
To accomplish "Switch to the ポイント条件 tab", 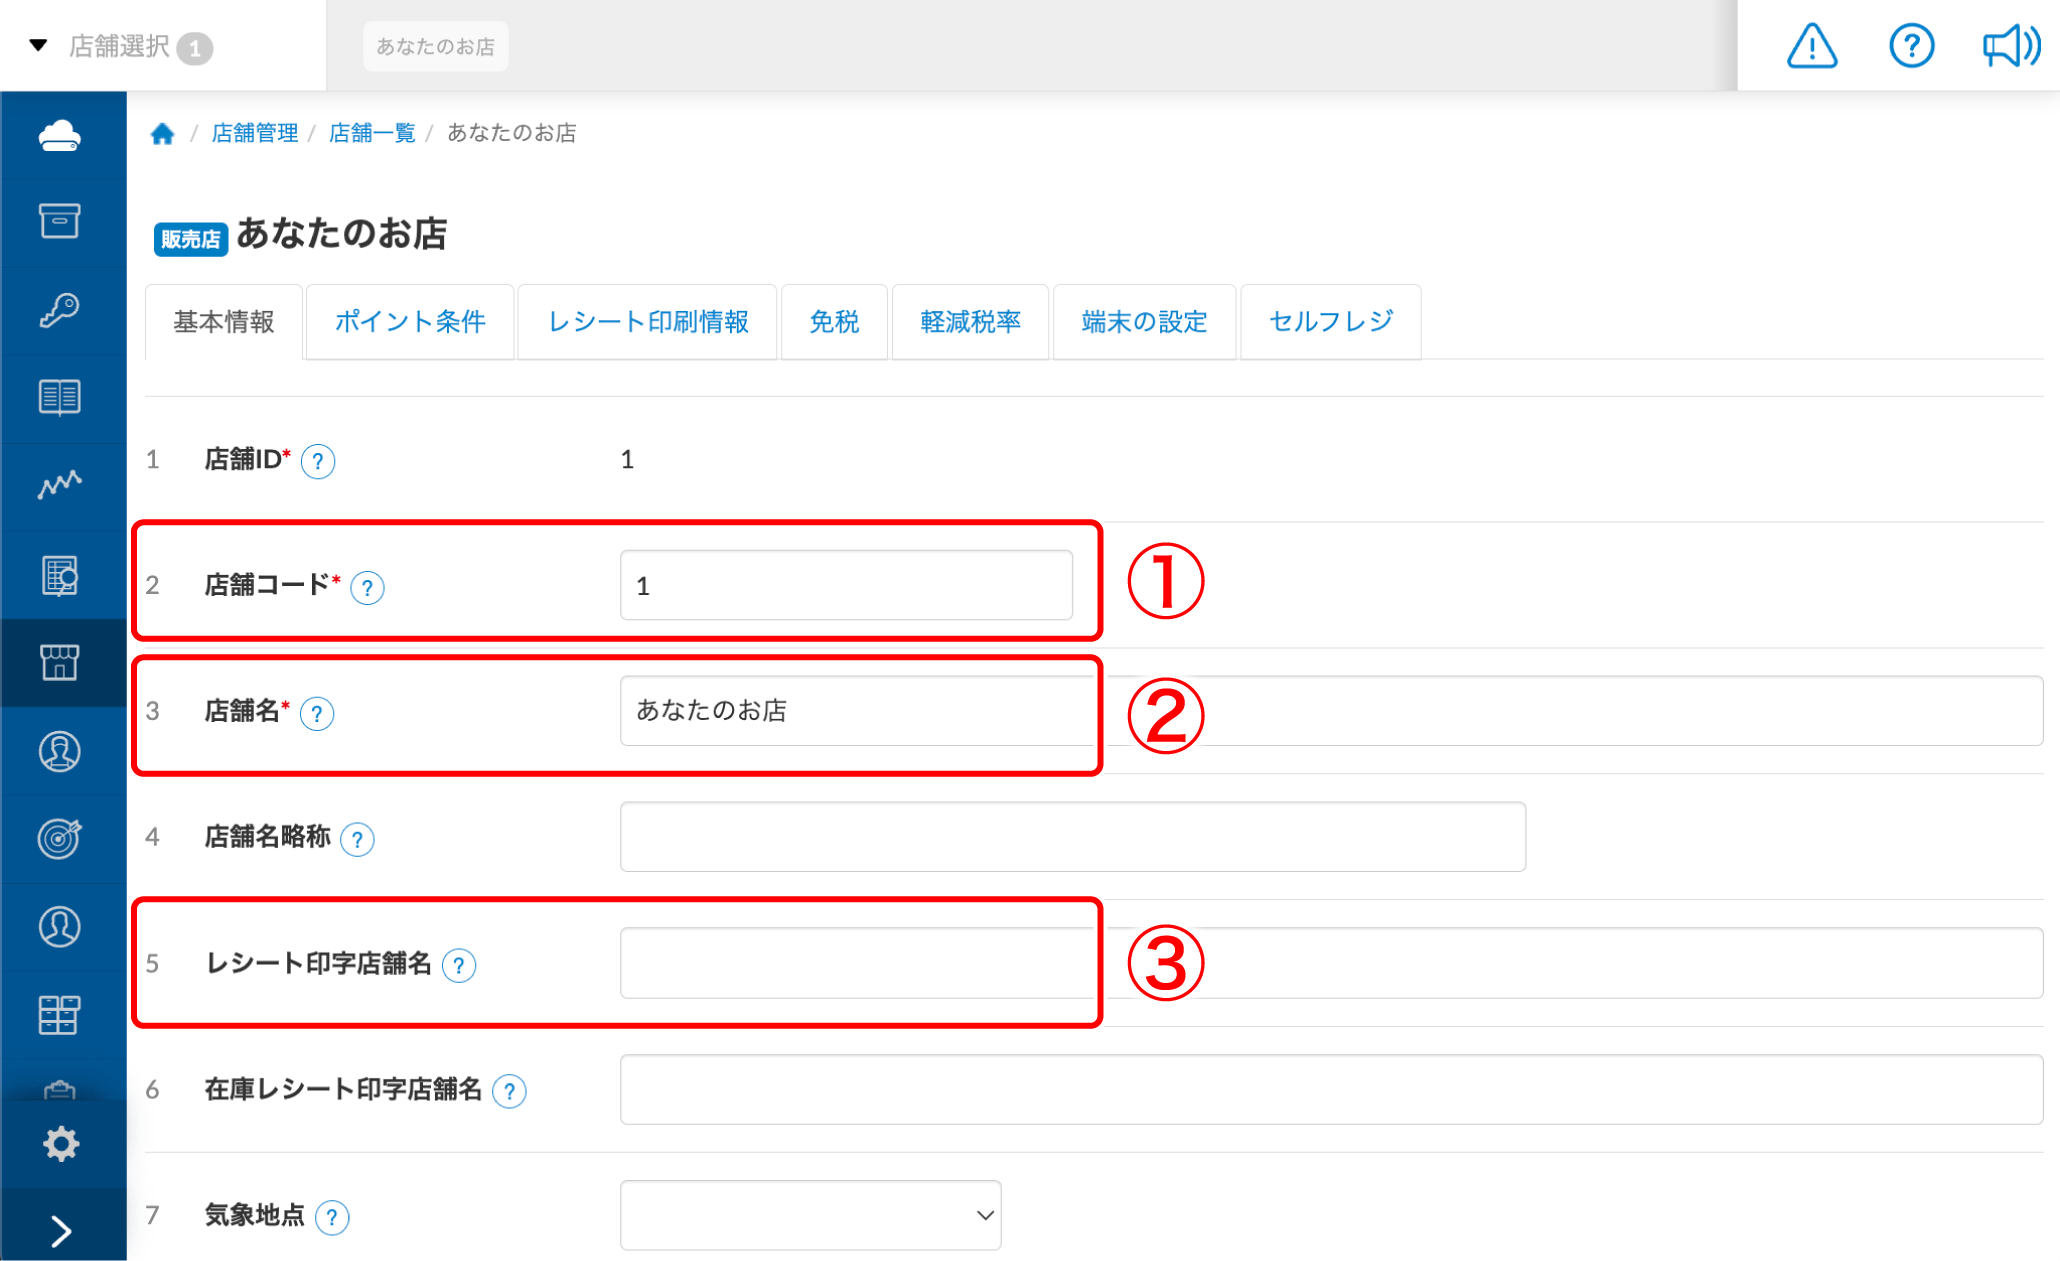I will coord(410,322).
